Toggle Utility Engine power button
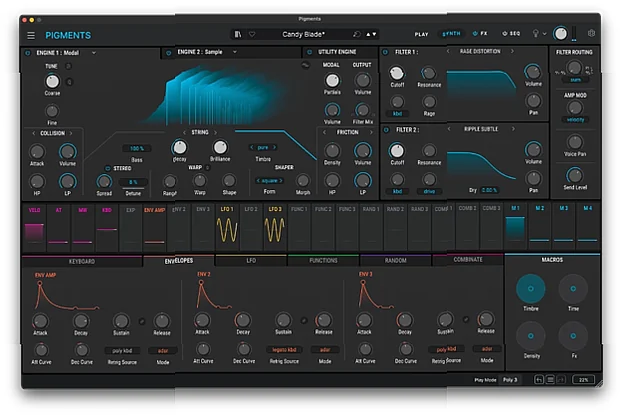Viewport: 622px width, 415px height. (x=309, y=52)
